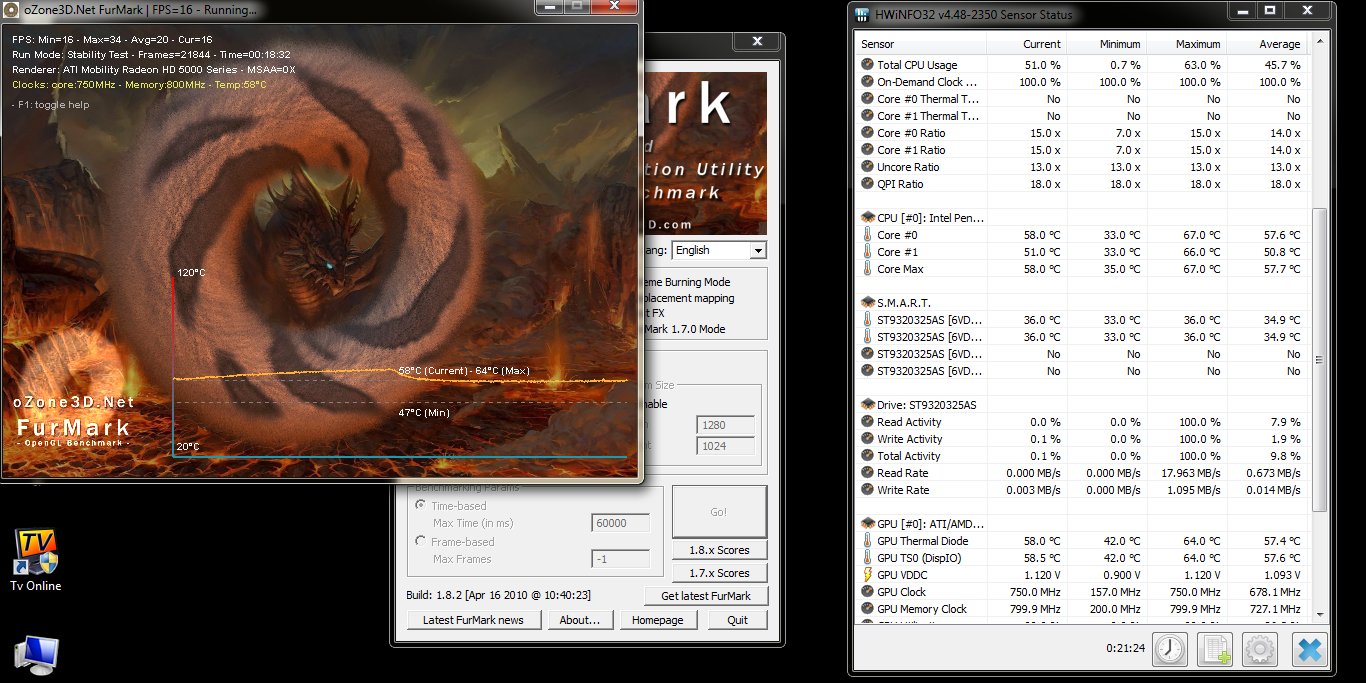Select the Core #0 Ratio sensor label

tap(911, 133)
